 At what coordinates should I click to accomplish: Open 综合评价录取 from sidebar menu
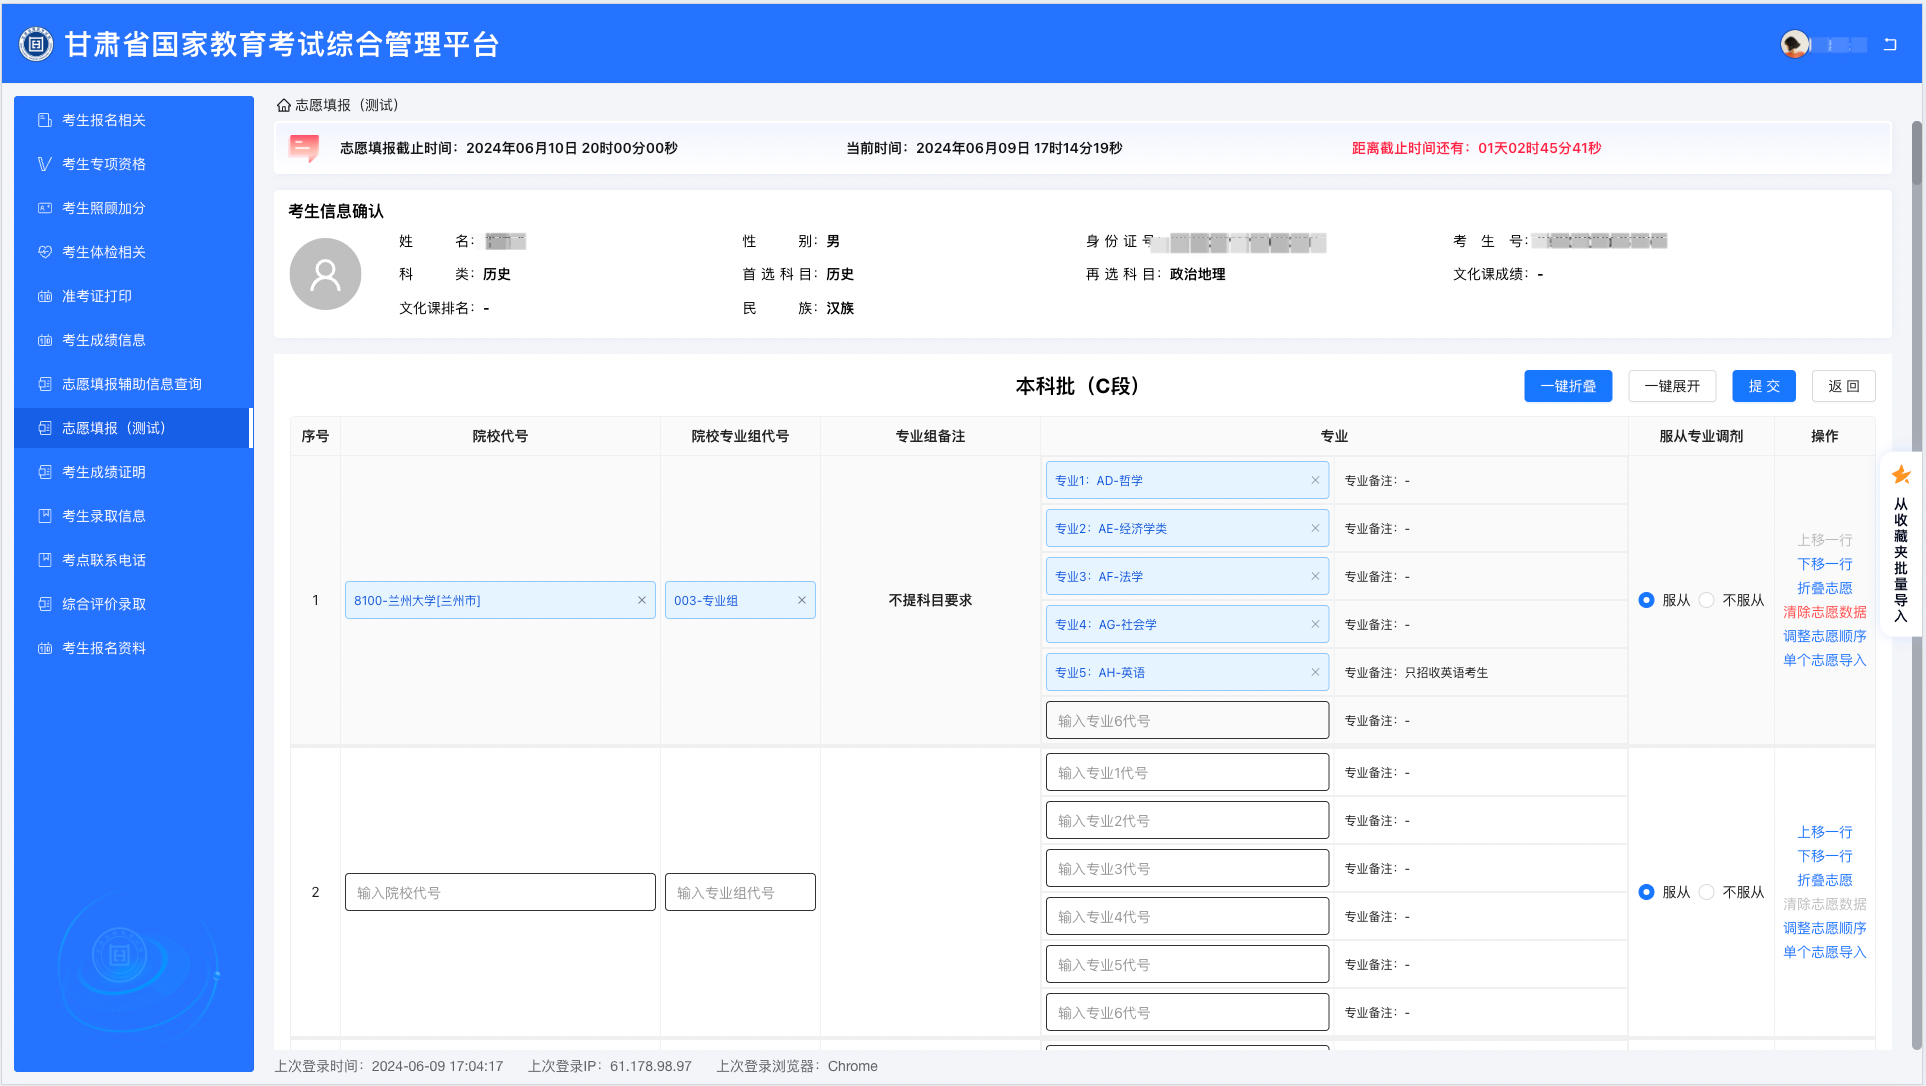coord(103,604)
